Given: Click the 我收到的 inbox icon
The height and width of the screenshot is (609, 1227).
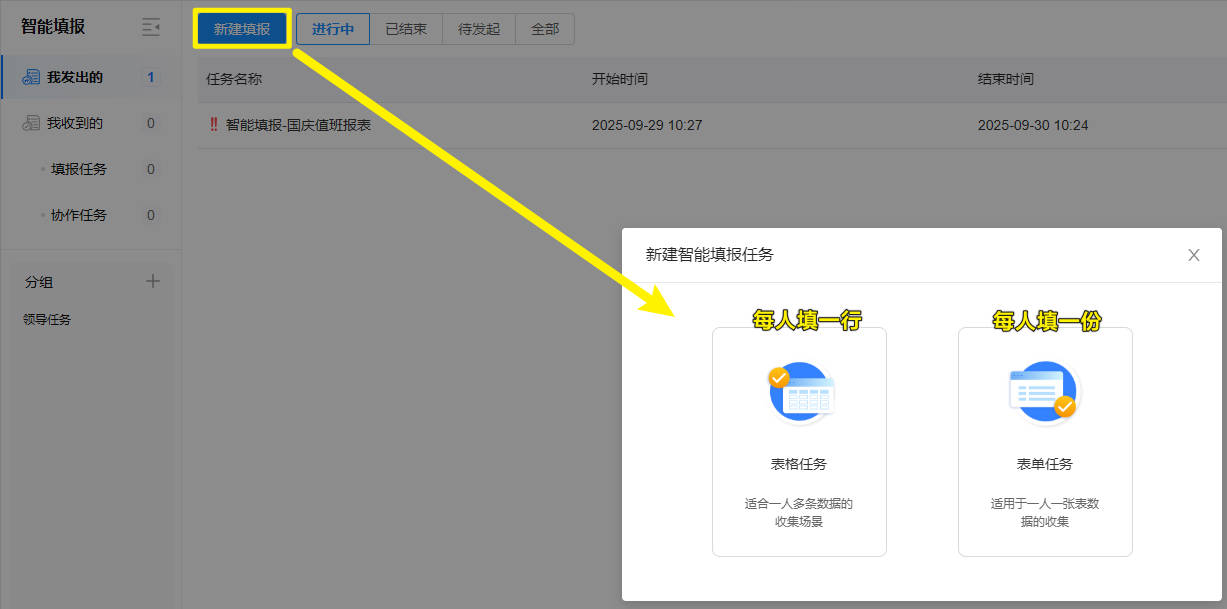Looking at the screenshot, I should point(31,124).
